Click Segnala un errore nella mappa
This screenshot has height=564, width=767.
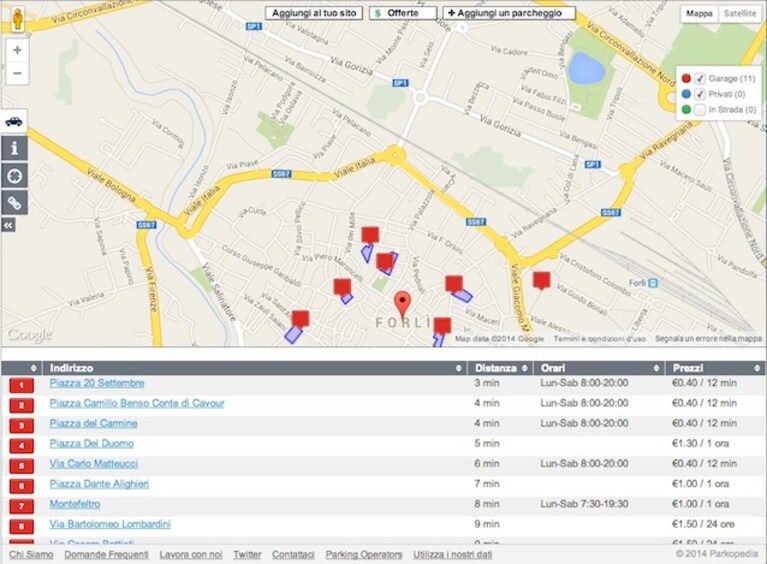[708, 338]
